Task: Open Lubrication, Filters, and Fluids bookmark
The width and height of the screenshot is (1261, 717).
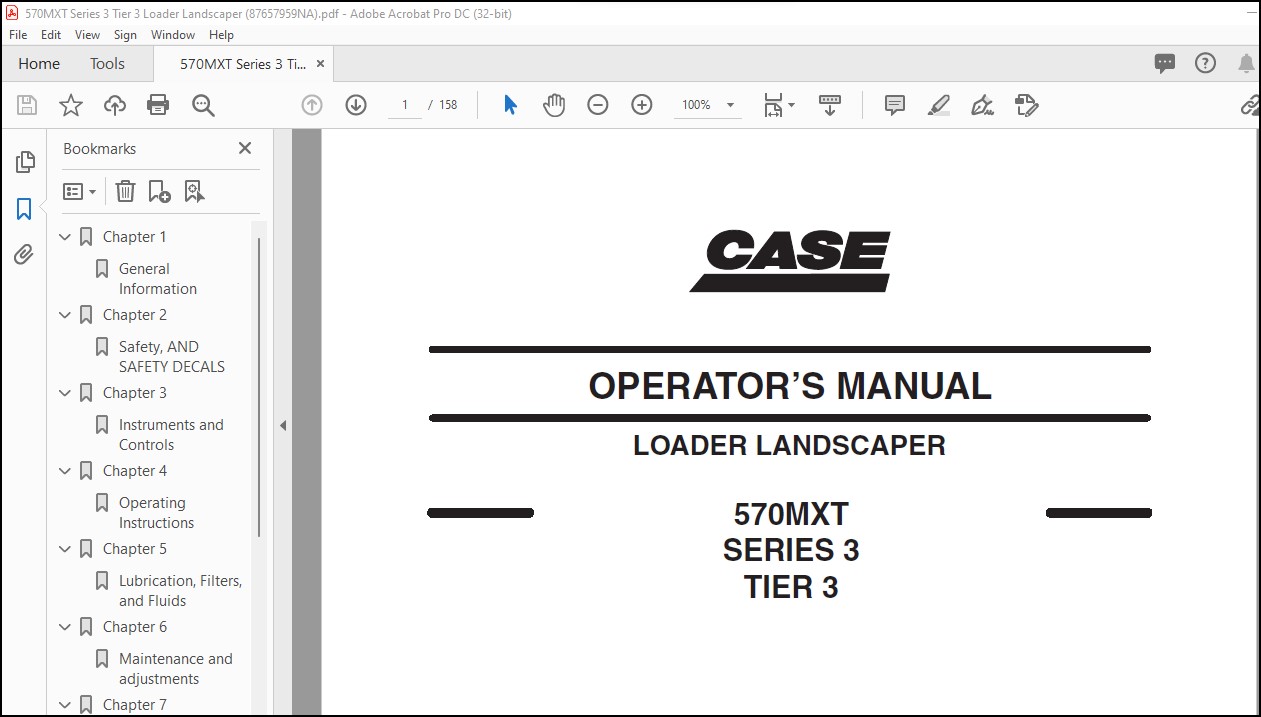Action: [x=180, y=591]
